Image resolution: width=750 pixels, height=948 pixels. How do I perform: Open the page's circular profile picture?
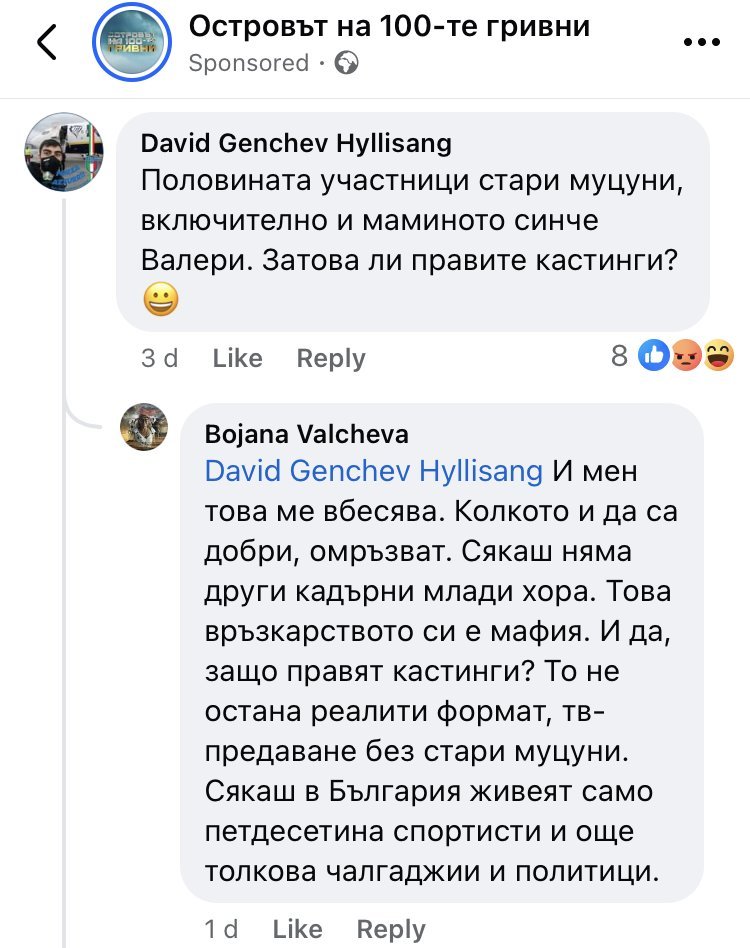[132, 42]
